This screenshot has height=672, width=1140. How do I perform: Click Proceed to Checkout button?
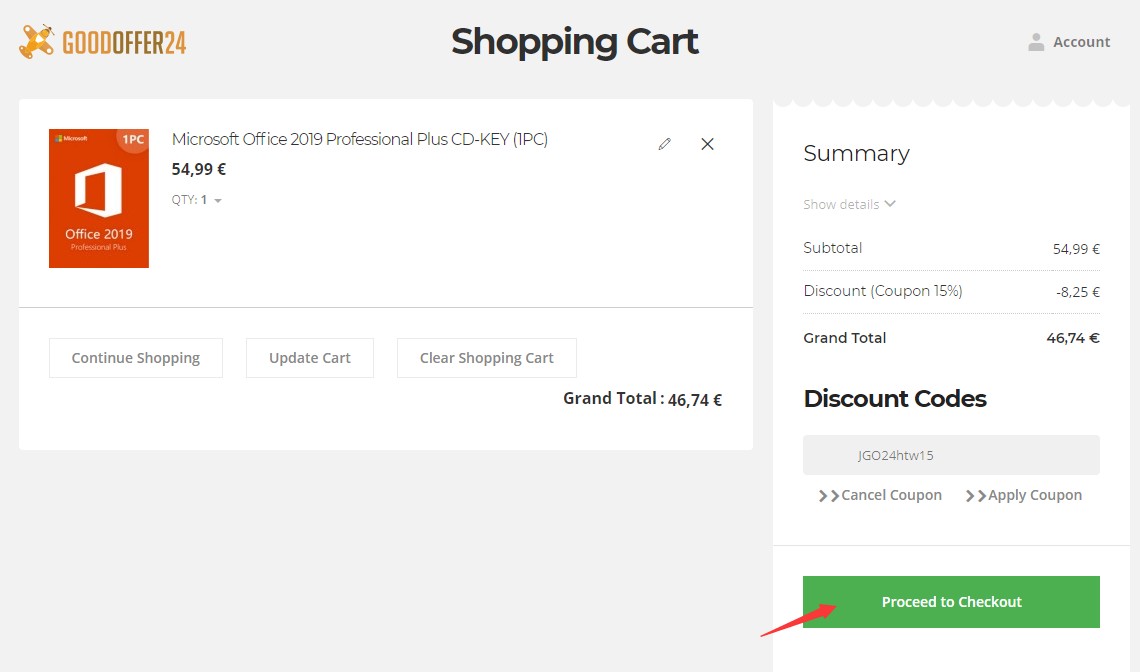coord(951,602)
